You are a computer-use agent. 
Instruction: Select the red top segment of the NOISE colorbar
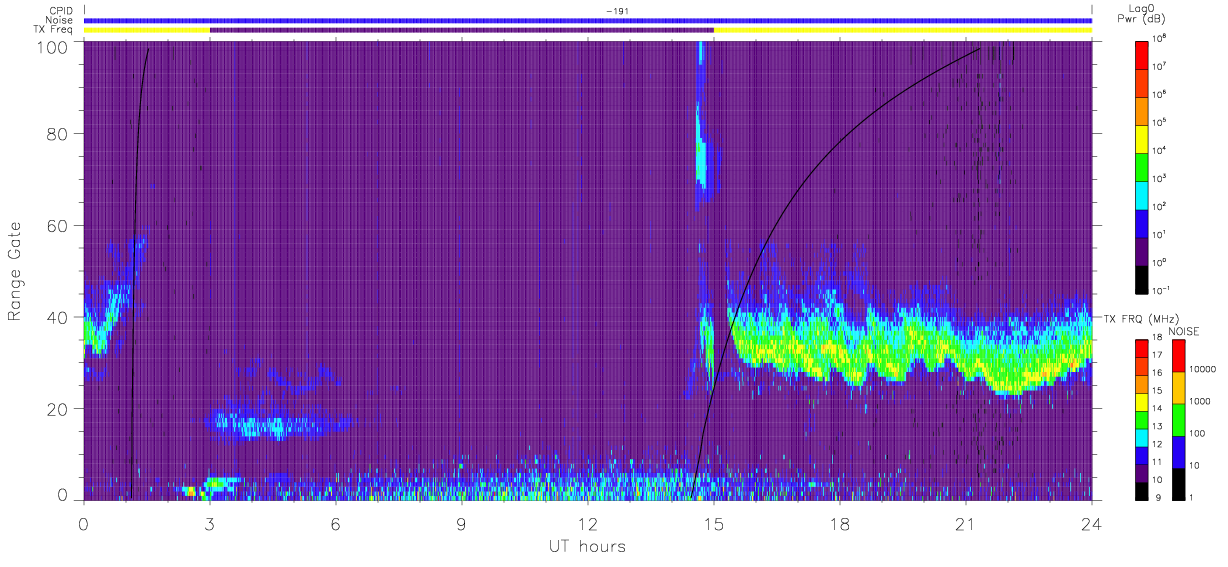click(x=1179, y=355)
